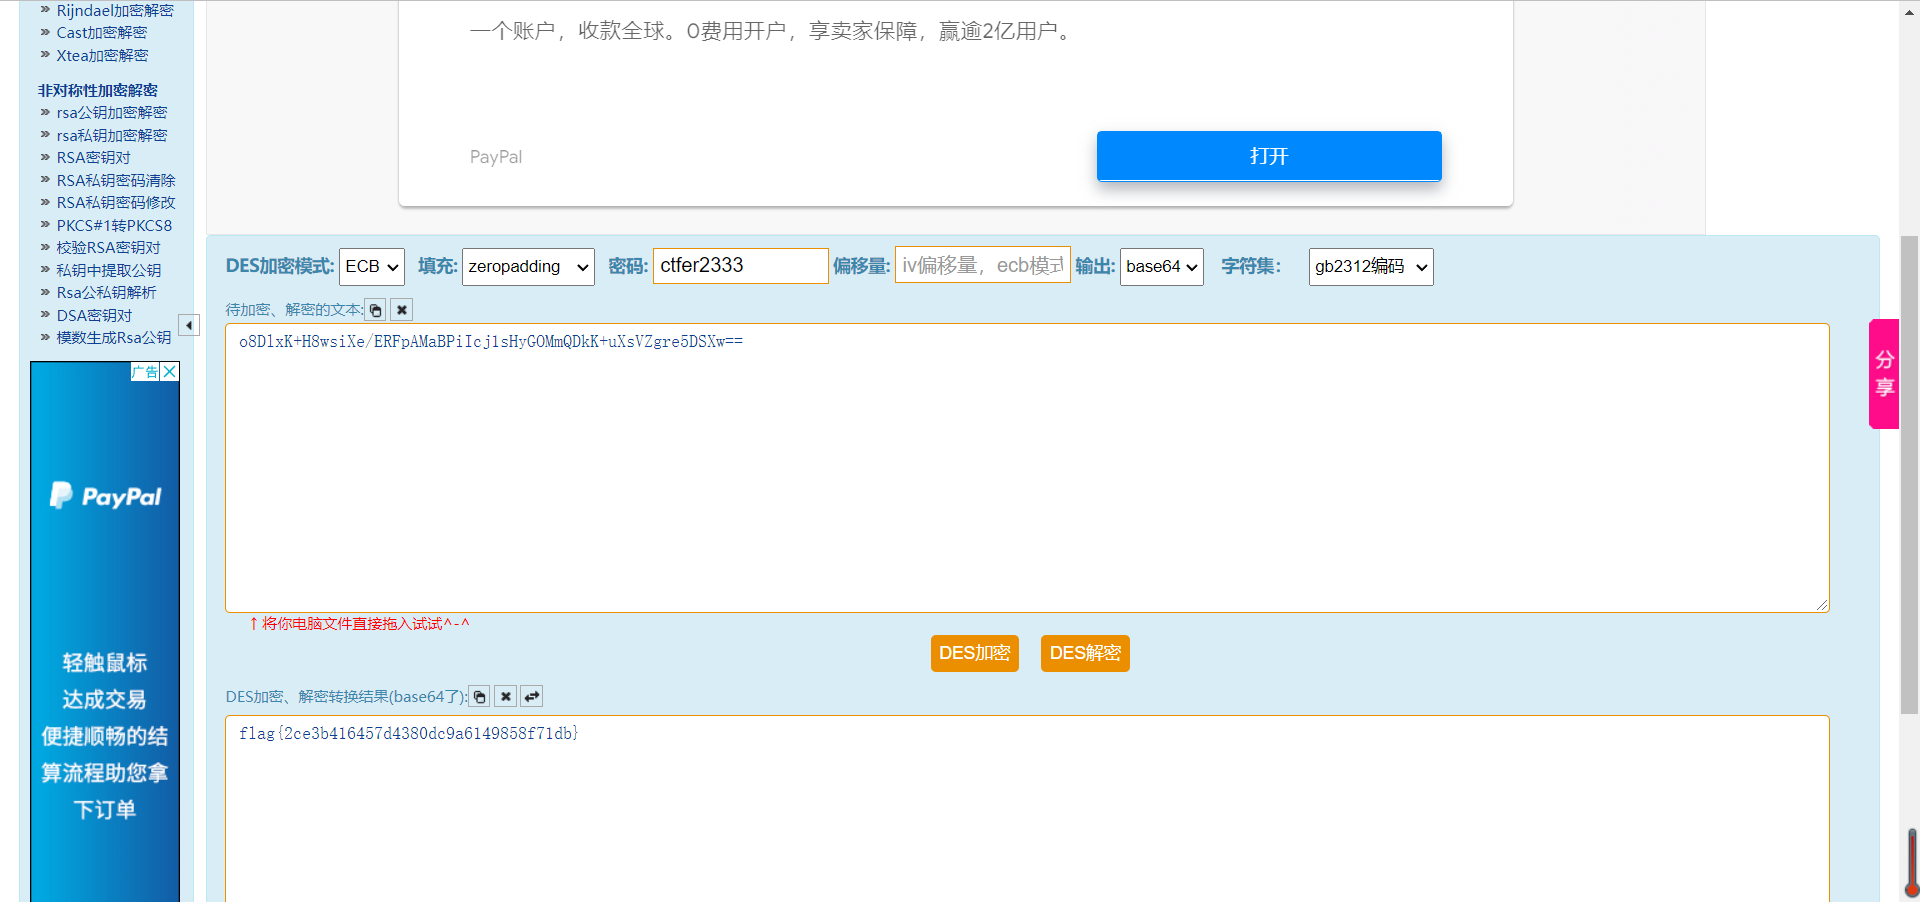Open the RSA私钥密码清除 link
Screen dimensions: 1920x902
[x=116, y=181]
